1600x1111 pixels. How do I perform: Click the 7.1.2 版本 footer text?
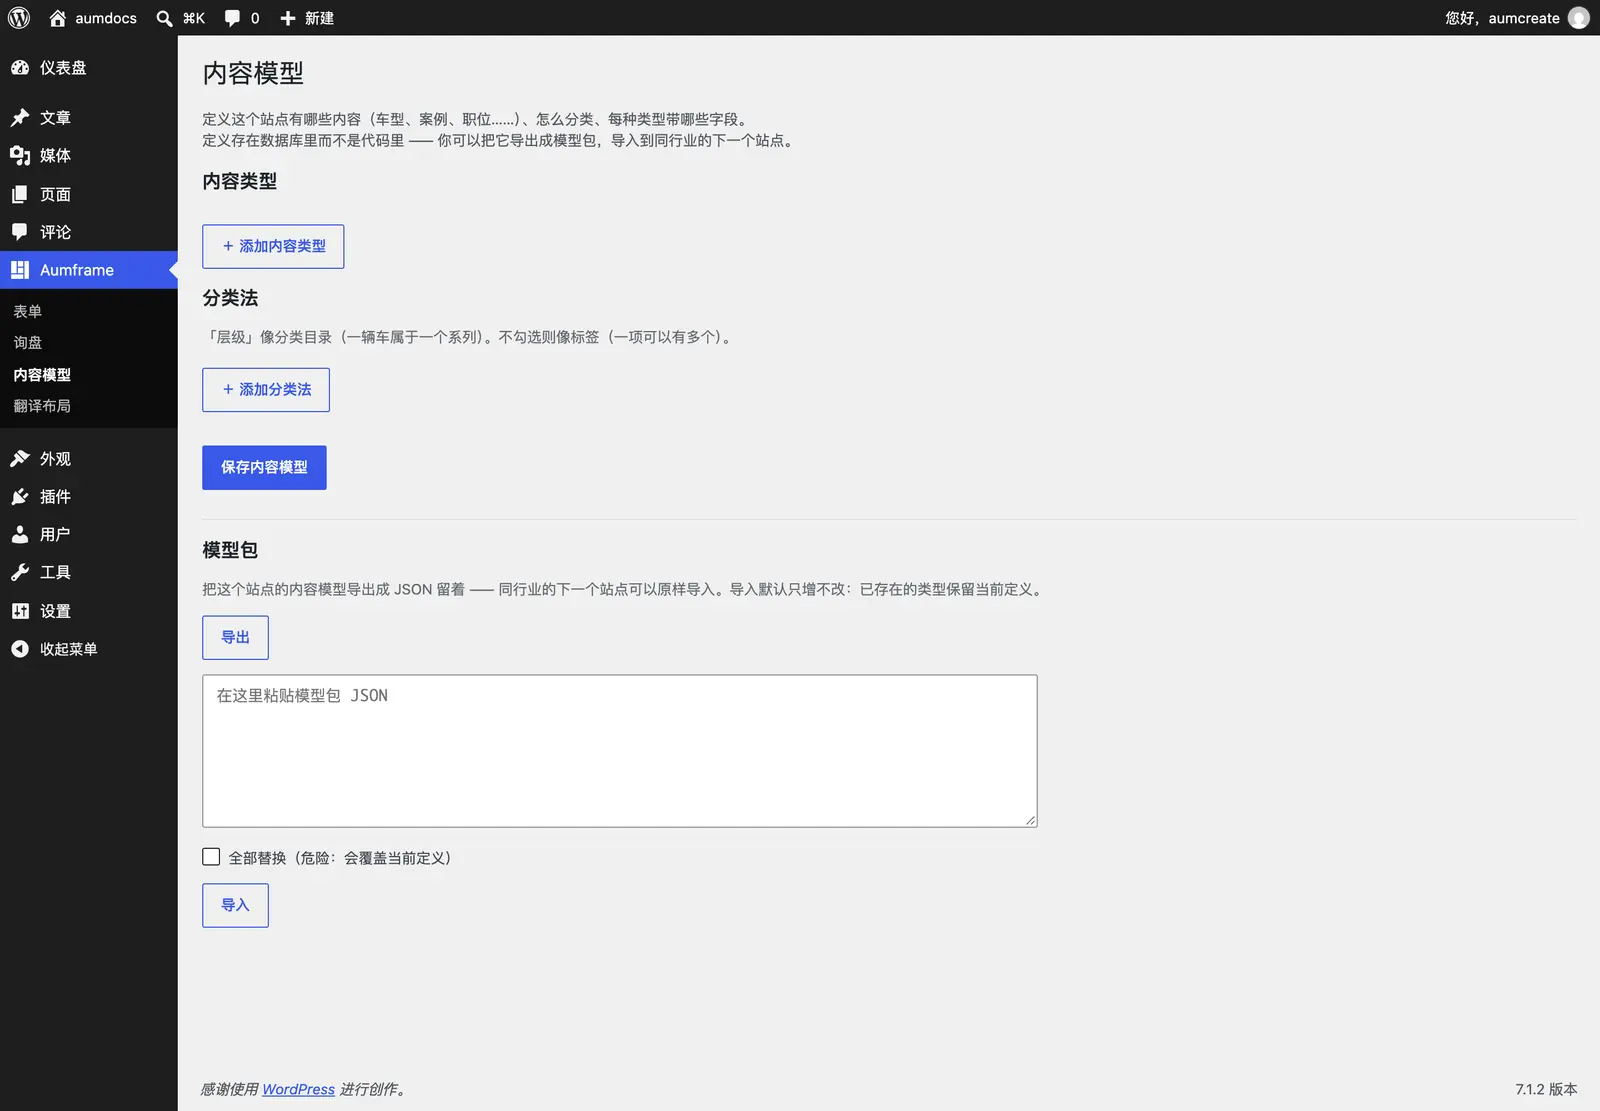click(1546, 1089)
